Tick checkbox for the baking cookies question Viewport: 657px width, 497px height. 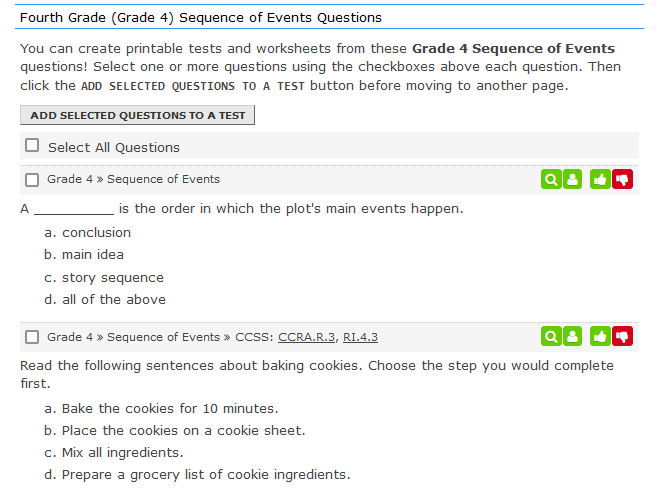(x=32, y=337)
